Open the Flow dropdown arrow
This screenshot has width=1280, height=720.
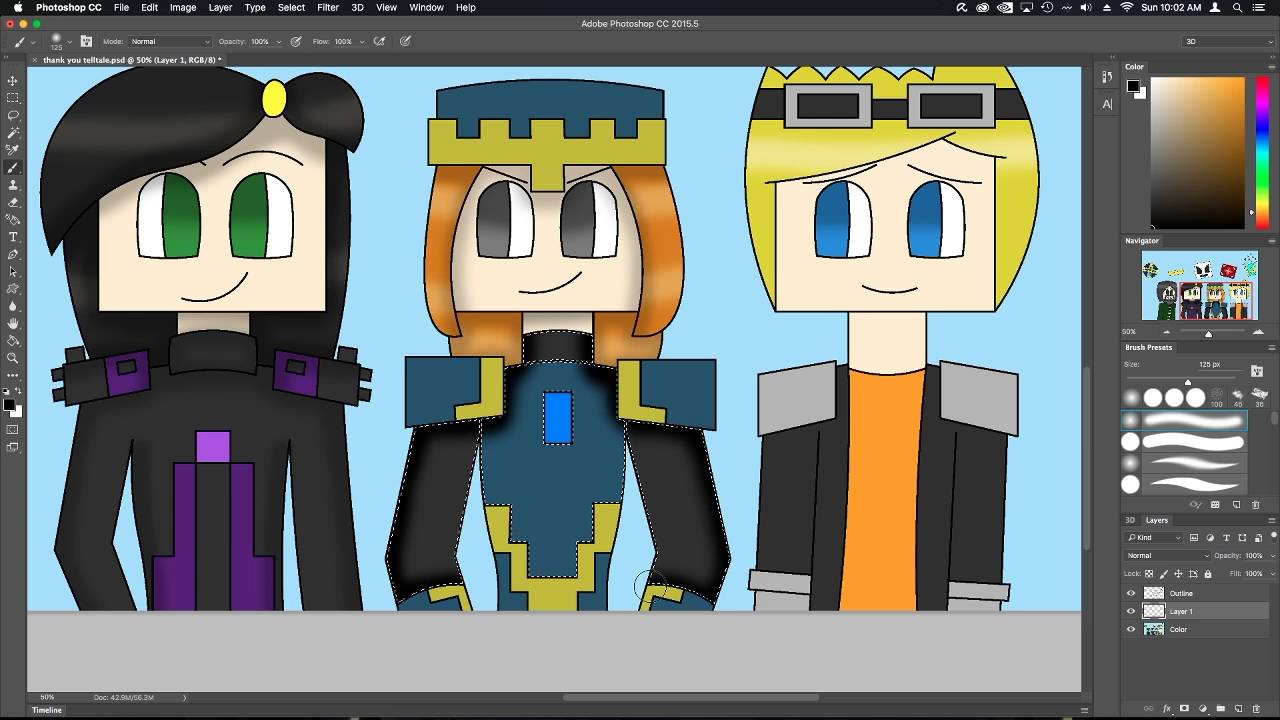[363, 41]
